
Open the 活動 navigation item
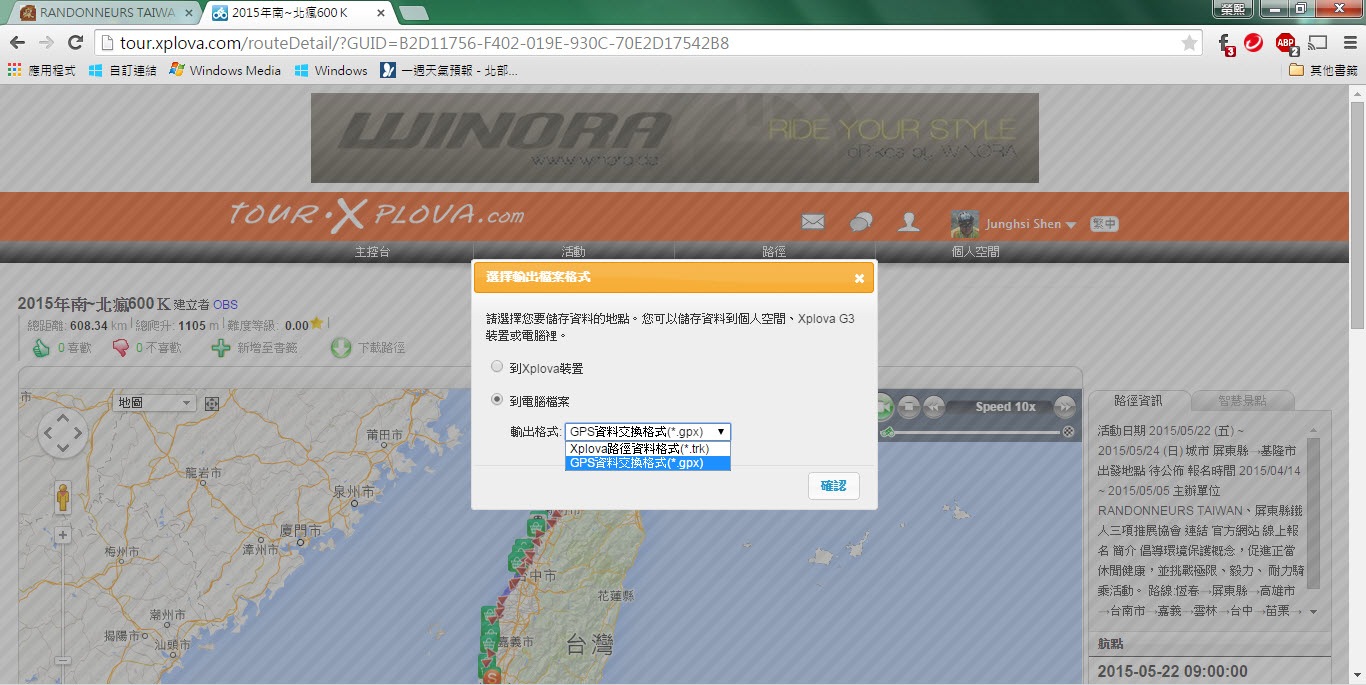tap(574, 252)
